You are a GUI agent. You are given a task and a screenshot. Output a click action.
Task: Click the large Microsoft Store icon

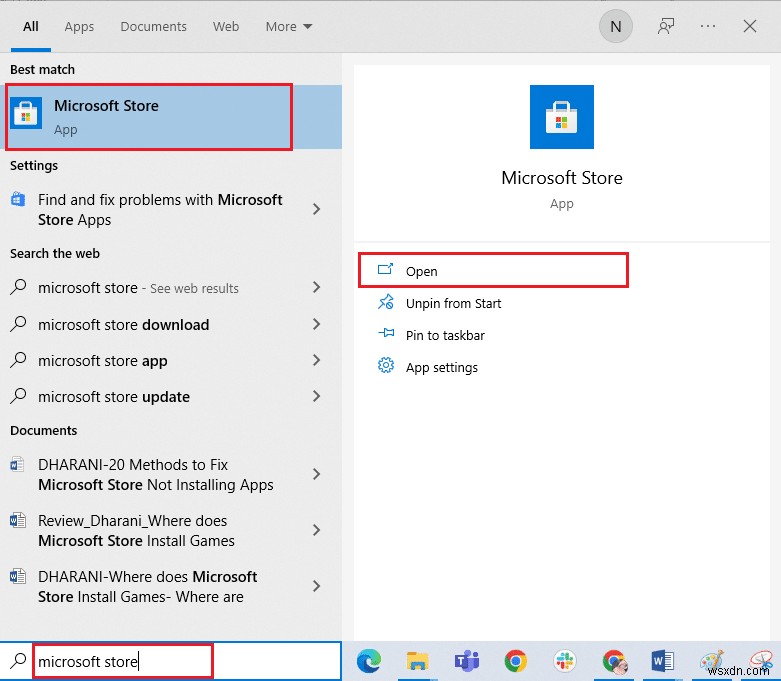(561, 117)
